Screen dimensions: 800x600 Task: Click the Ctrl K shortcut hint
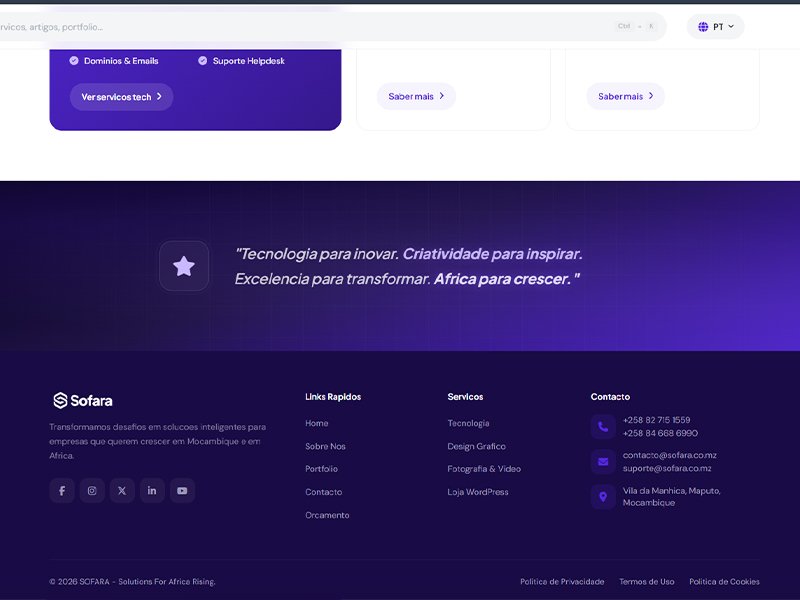(636, 26)
